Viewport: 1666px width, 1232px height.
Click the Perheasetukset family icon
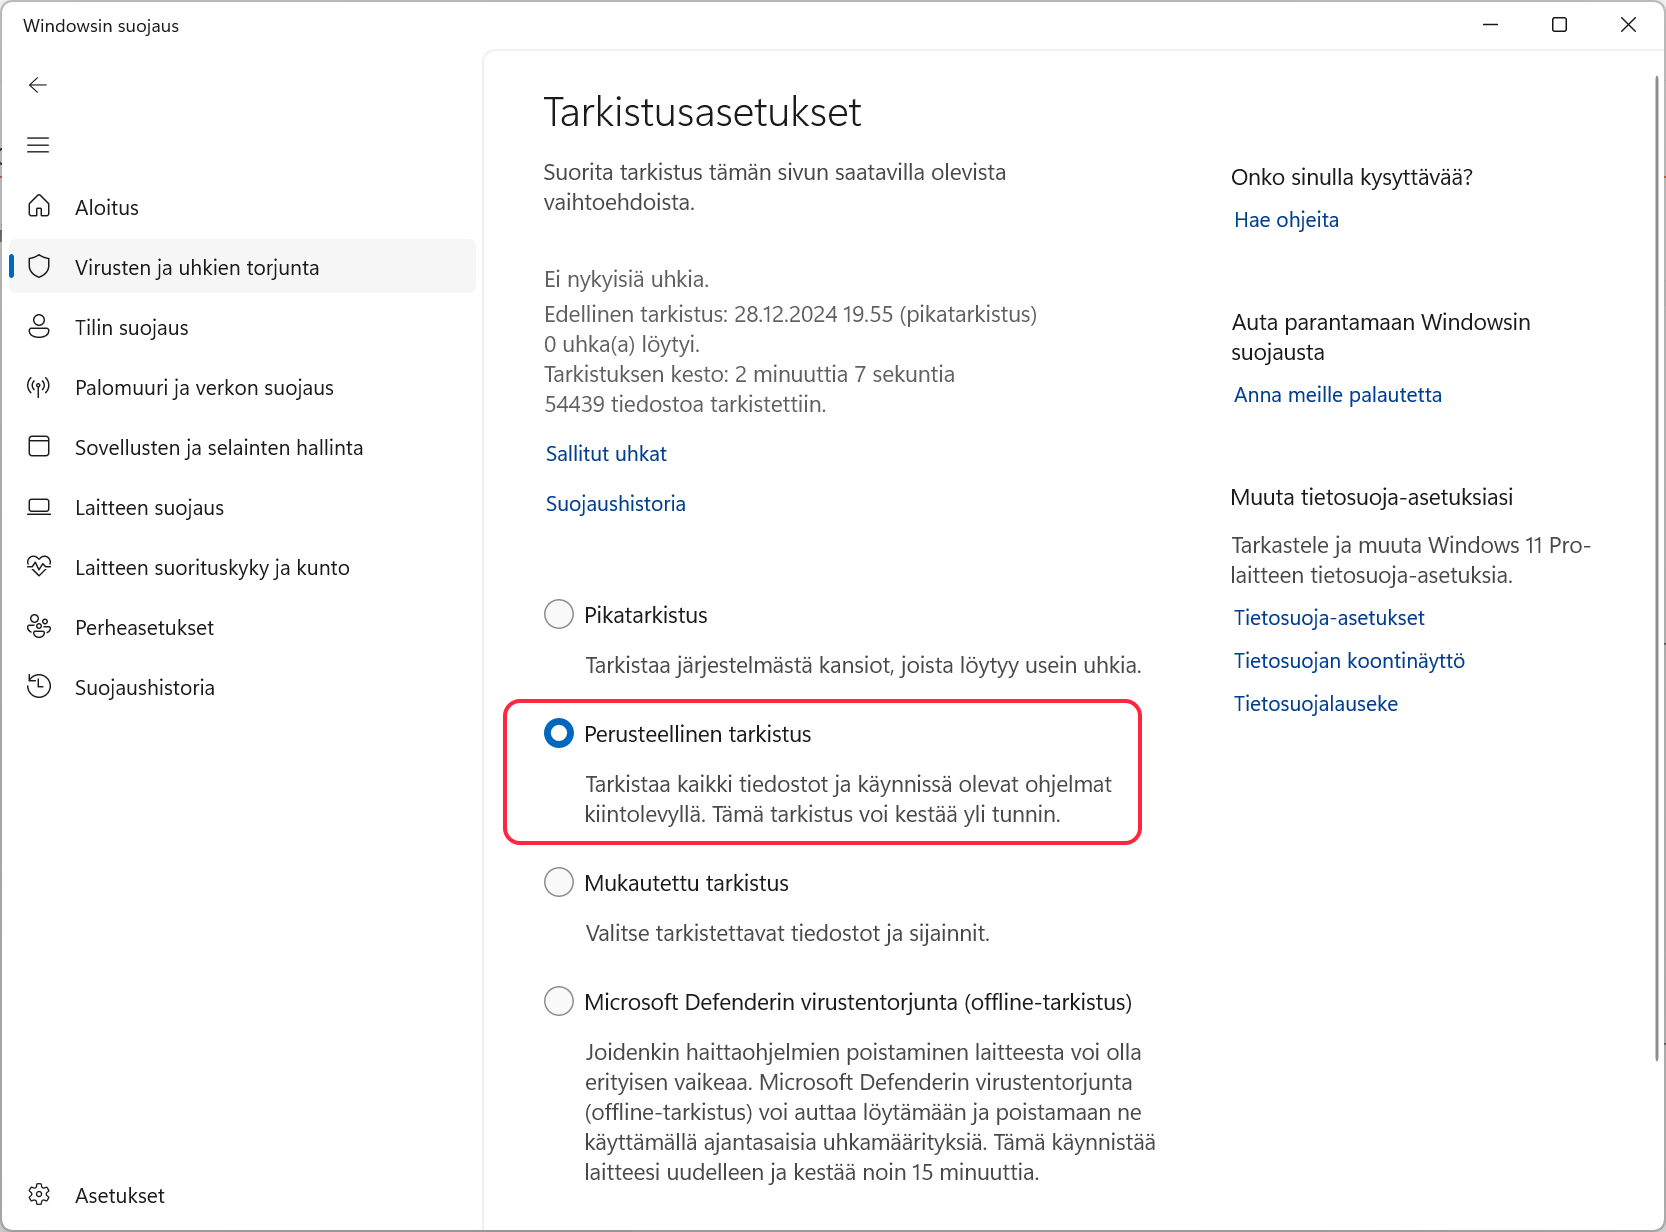click(39, 627)
